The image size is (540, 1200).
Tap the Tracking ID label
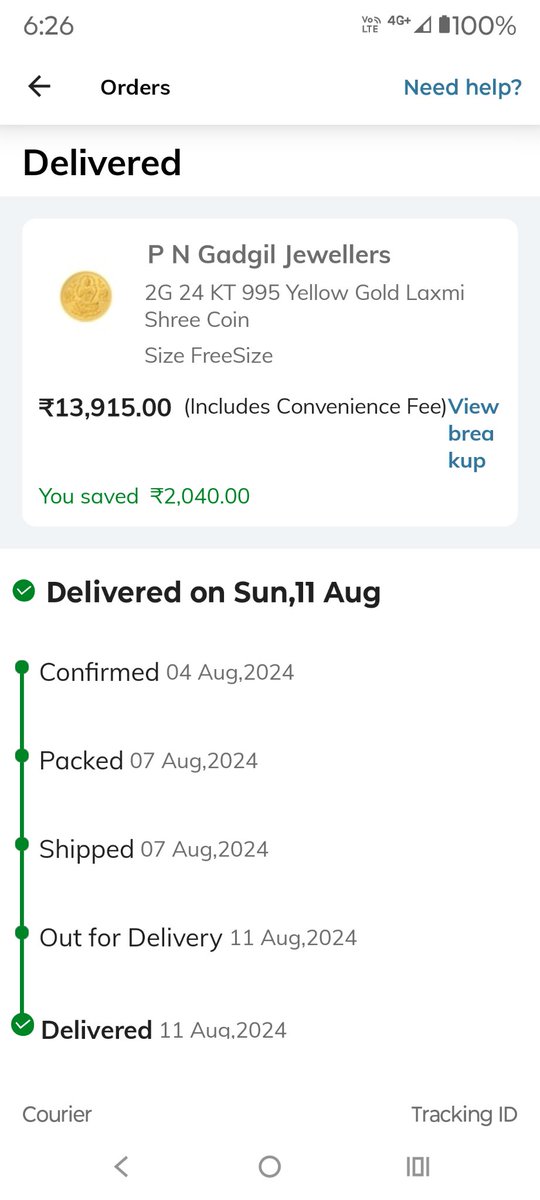tap(464, 1114)
